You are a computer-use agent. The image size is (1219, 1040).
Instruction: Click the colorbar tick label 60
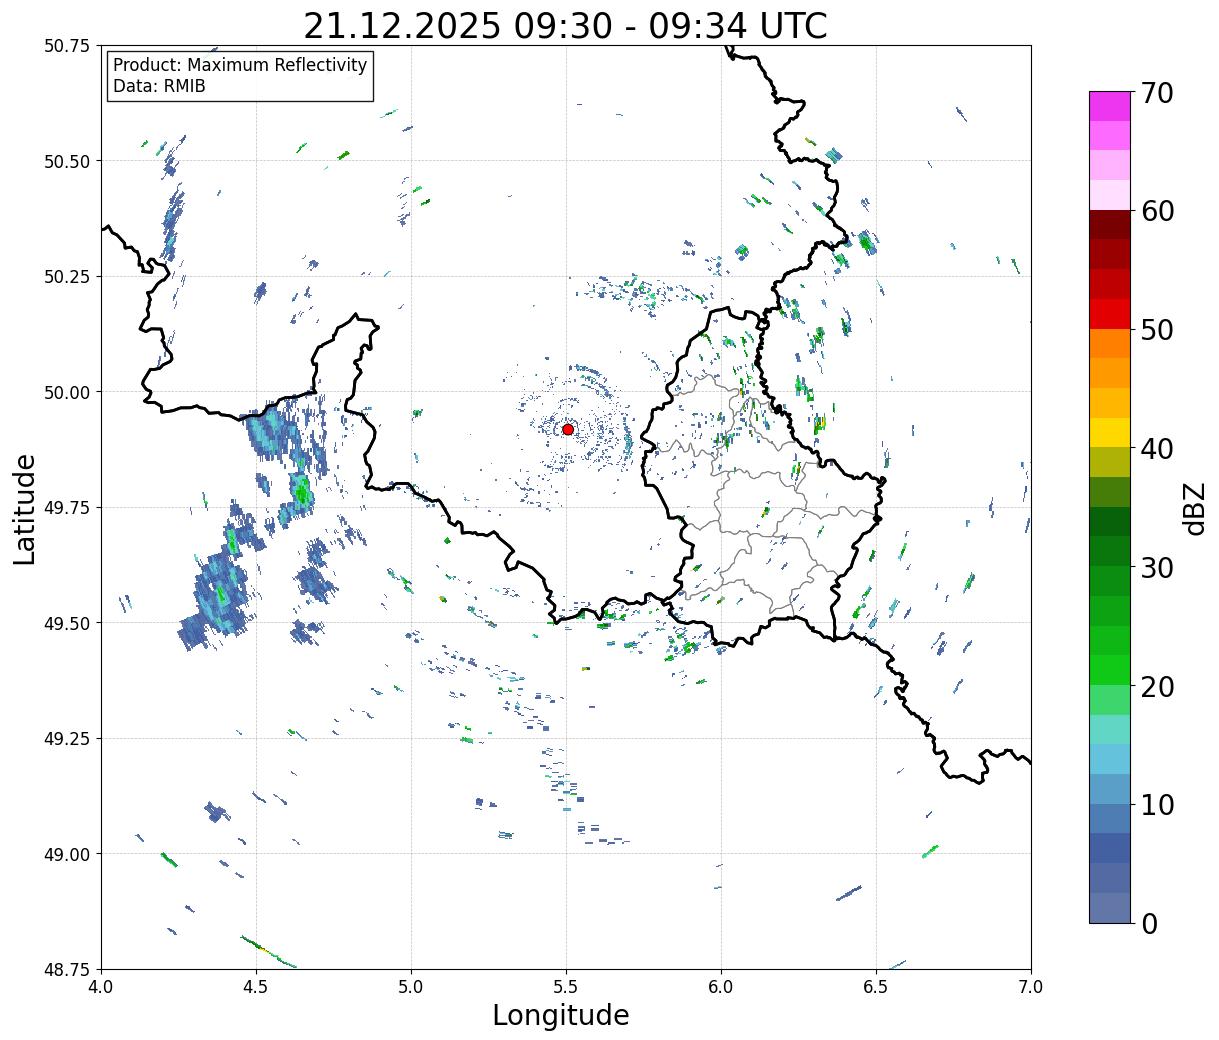click(x=1157, y=211)
